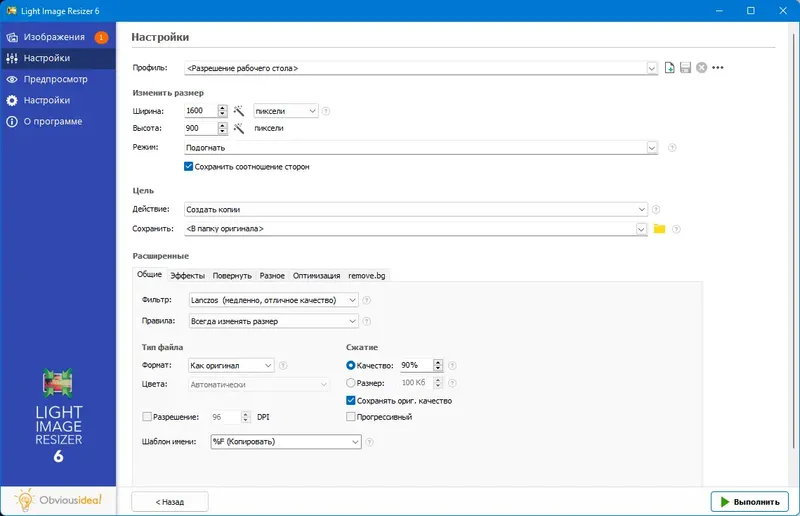This screenshot has width=800, height=516.
Task: Click the orange badge next to Изображения
Action: 101,37
